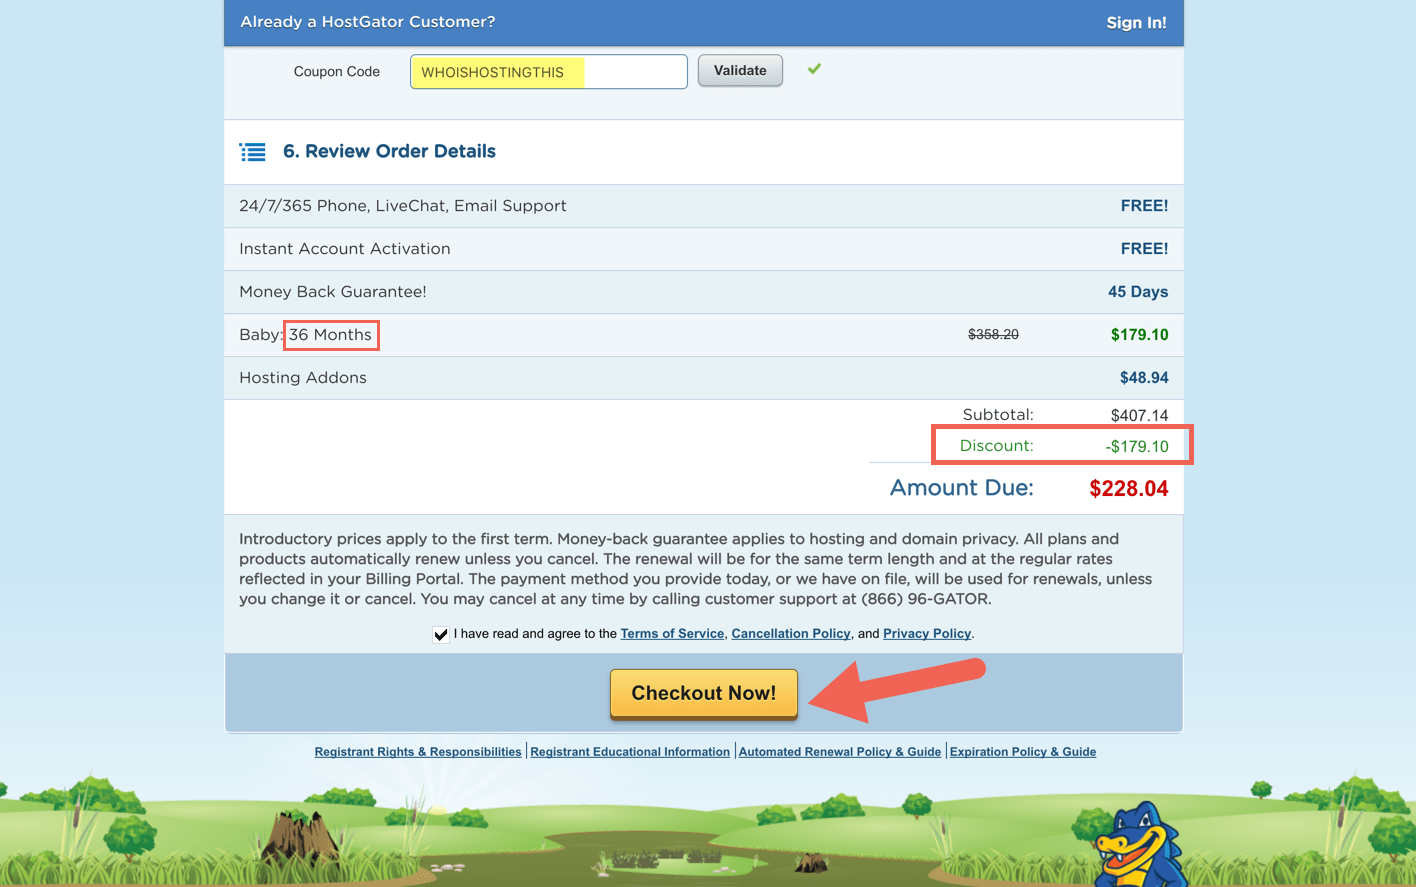Click the green coupon valid checkmark icon
The width and height of the screenshot is (1416, 887).
point(814,69)
